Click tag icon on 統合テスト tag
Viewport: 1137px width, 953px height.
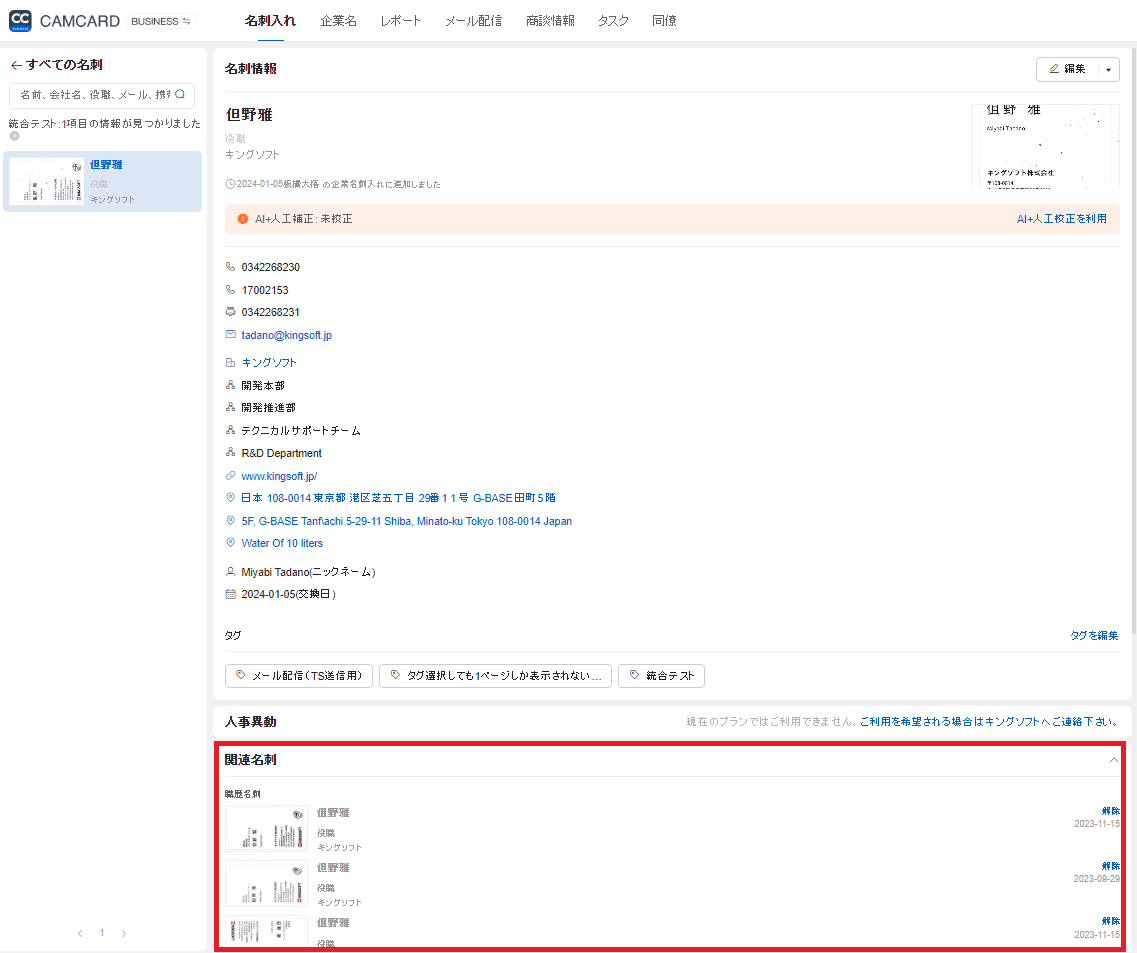(x=634, y=675)
